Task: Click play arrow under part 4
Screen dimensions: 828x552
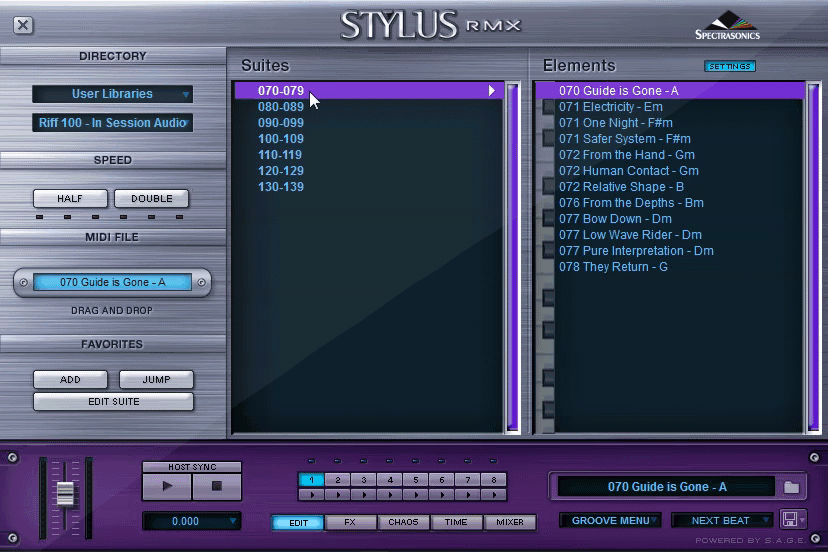Action: point(390,495)
